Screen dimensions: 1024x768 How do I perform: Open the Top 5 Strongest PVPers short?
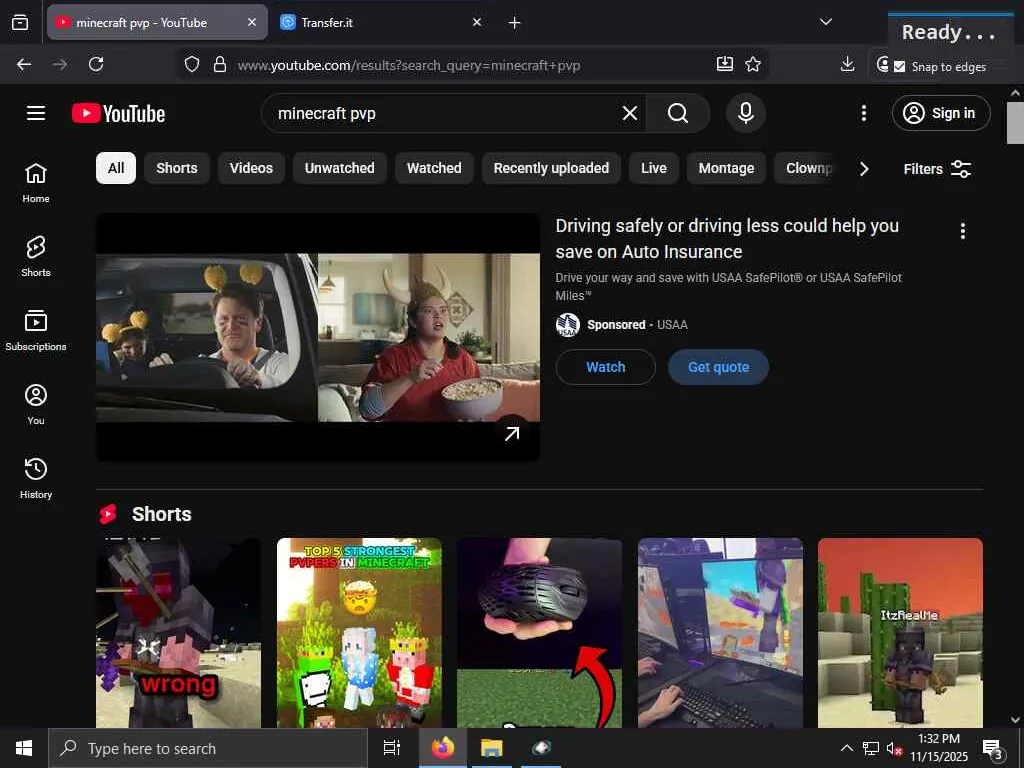click(359, 632)
